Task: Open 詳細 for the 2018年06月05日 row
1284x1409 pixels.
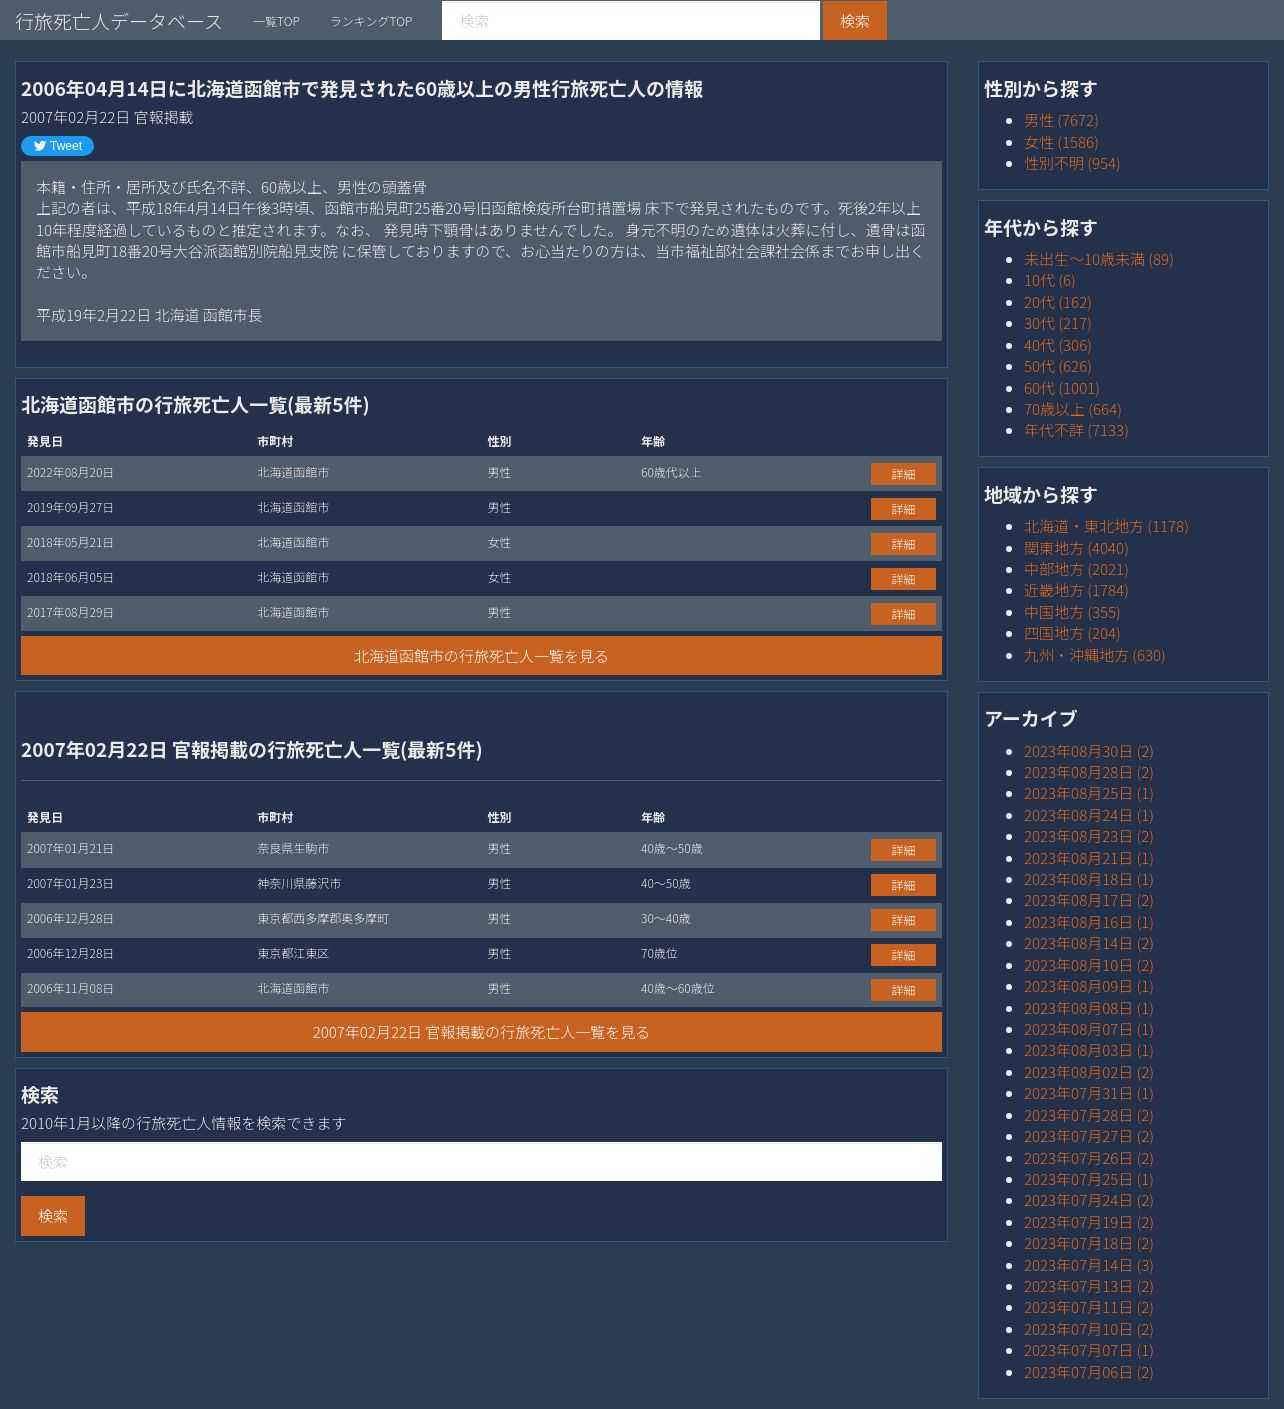Action: (903, 579)
